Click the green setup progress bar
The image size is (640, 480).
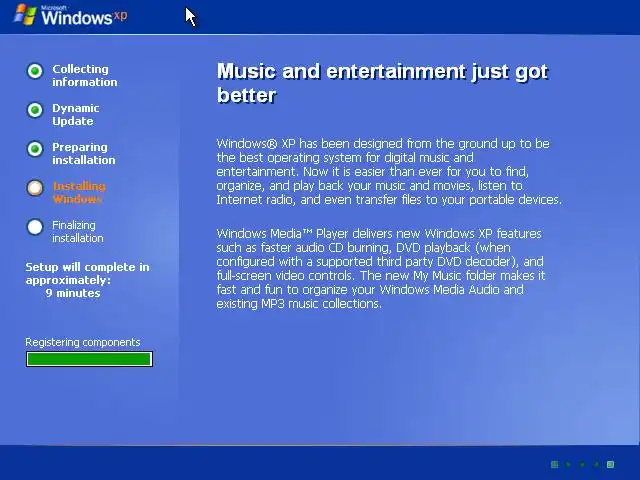click(89, 359)
